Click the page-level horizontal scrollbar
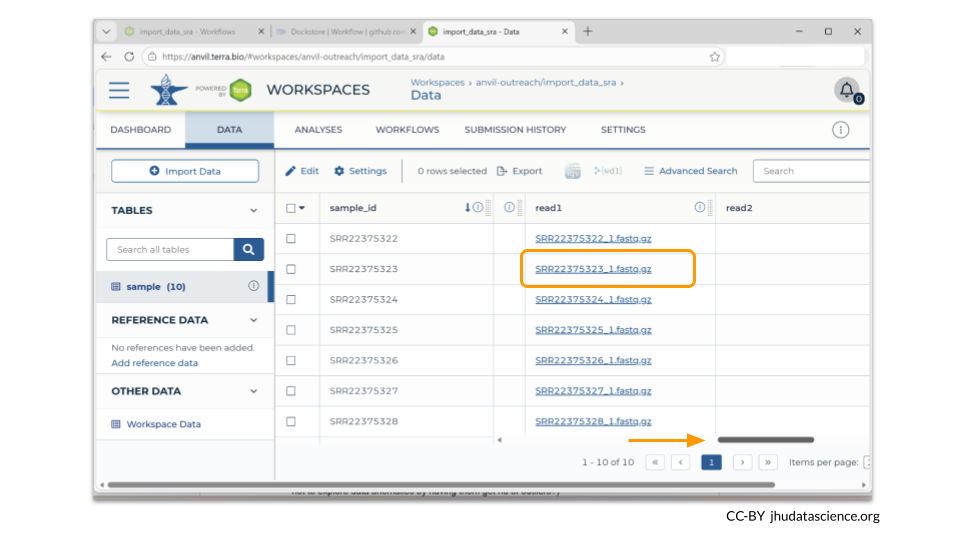This screenshot has width=960, height=540. click(441, 485)
